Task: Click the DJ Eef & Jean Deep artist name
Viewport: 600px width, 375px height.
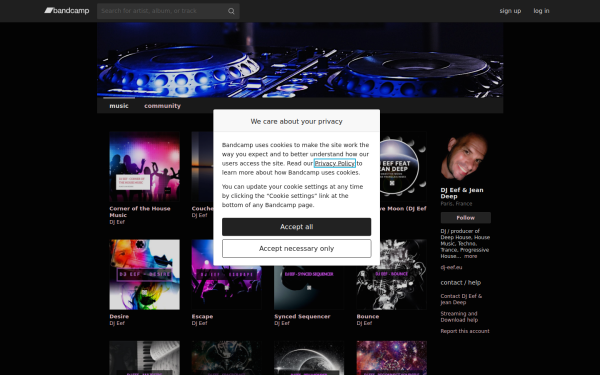Action: (462, 193)
